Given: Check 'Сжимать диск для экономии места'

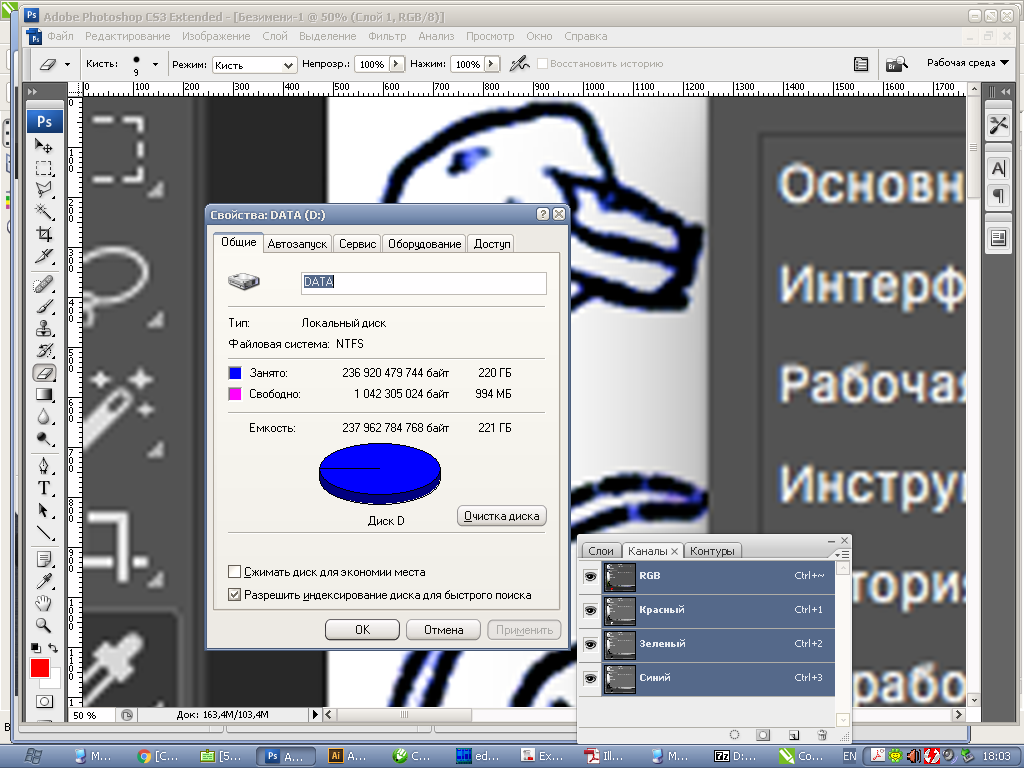Looking at the screenshot, I should (x=234, y=572).
